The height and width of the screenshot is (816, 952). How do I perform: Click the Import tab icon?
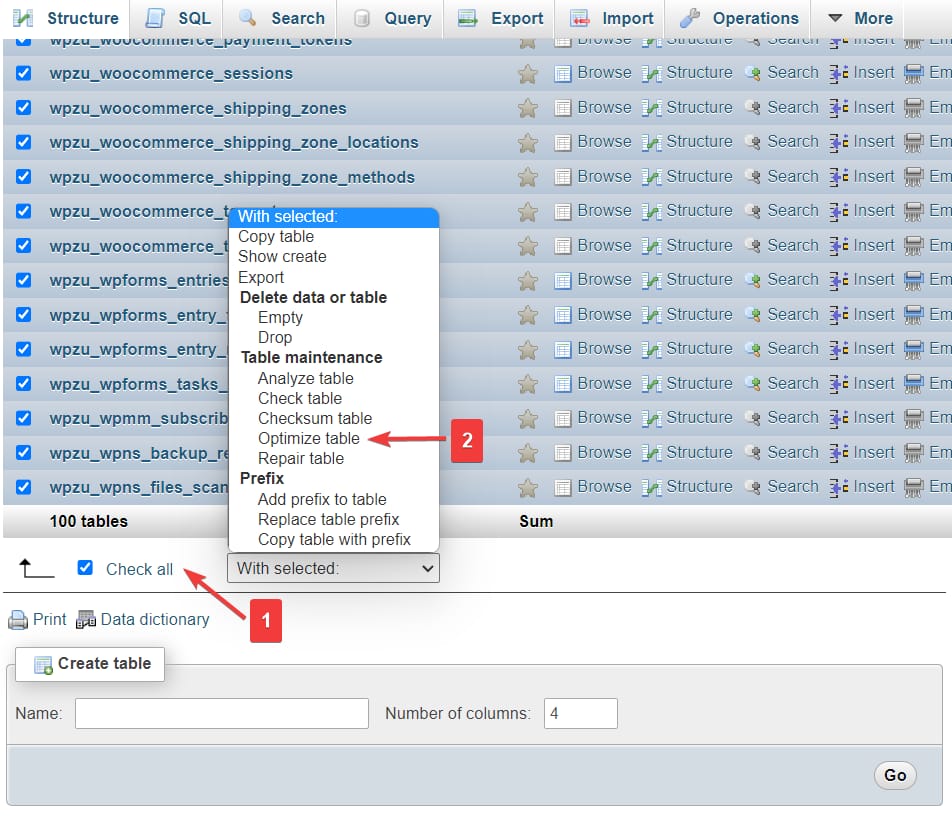click(580, 19)
